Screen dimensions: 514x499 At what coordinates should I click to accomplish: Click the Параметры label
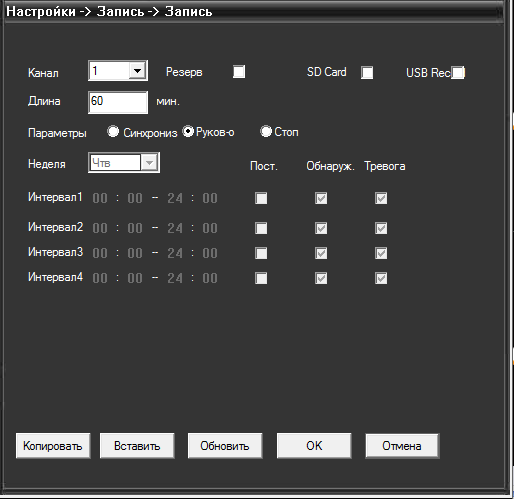pyautogui.click(x=57, y=133)
